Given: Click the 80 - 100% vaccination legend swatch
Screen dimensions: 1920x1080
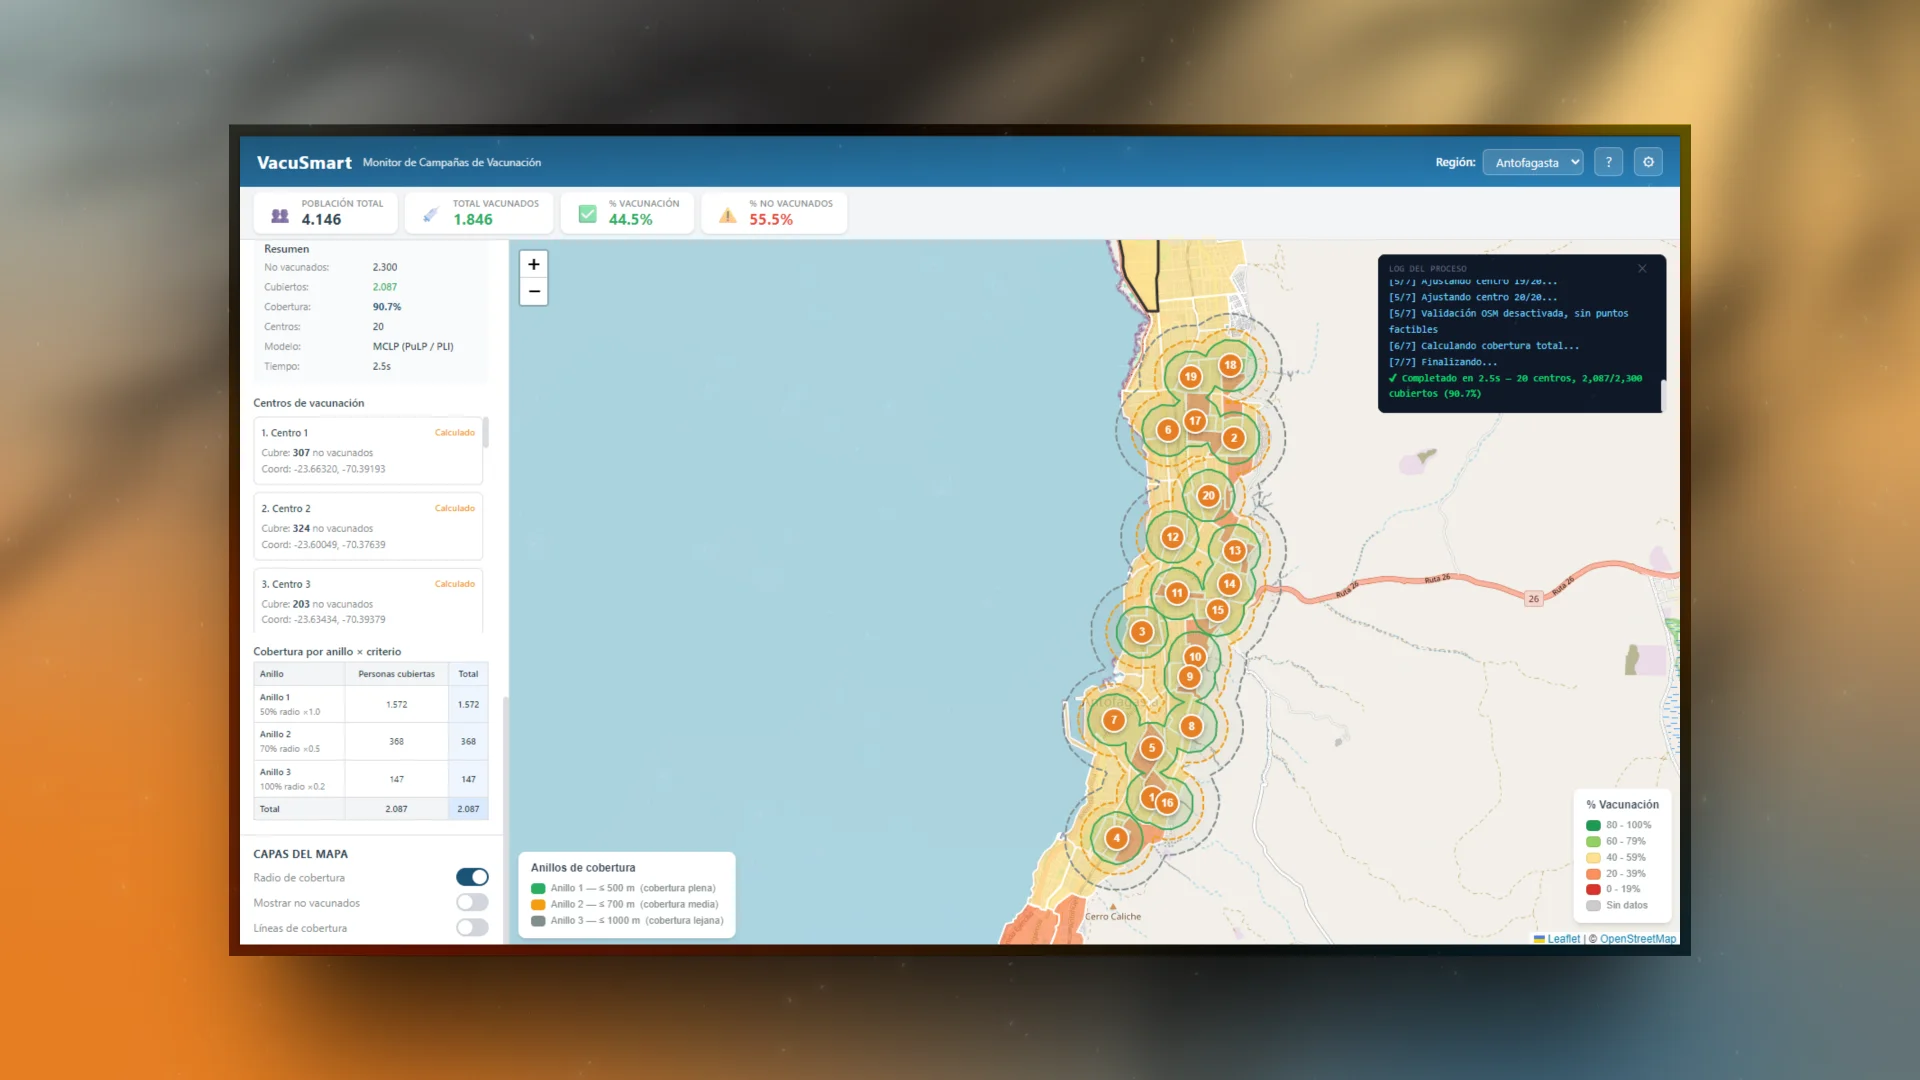Looking at the screenshot, I should (x=1593, y=825).
